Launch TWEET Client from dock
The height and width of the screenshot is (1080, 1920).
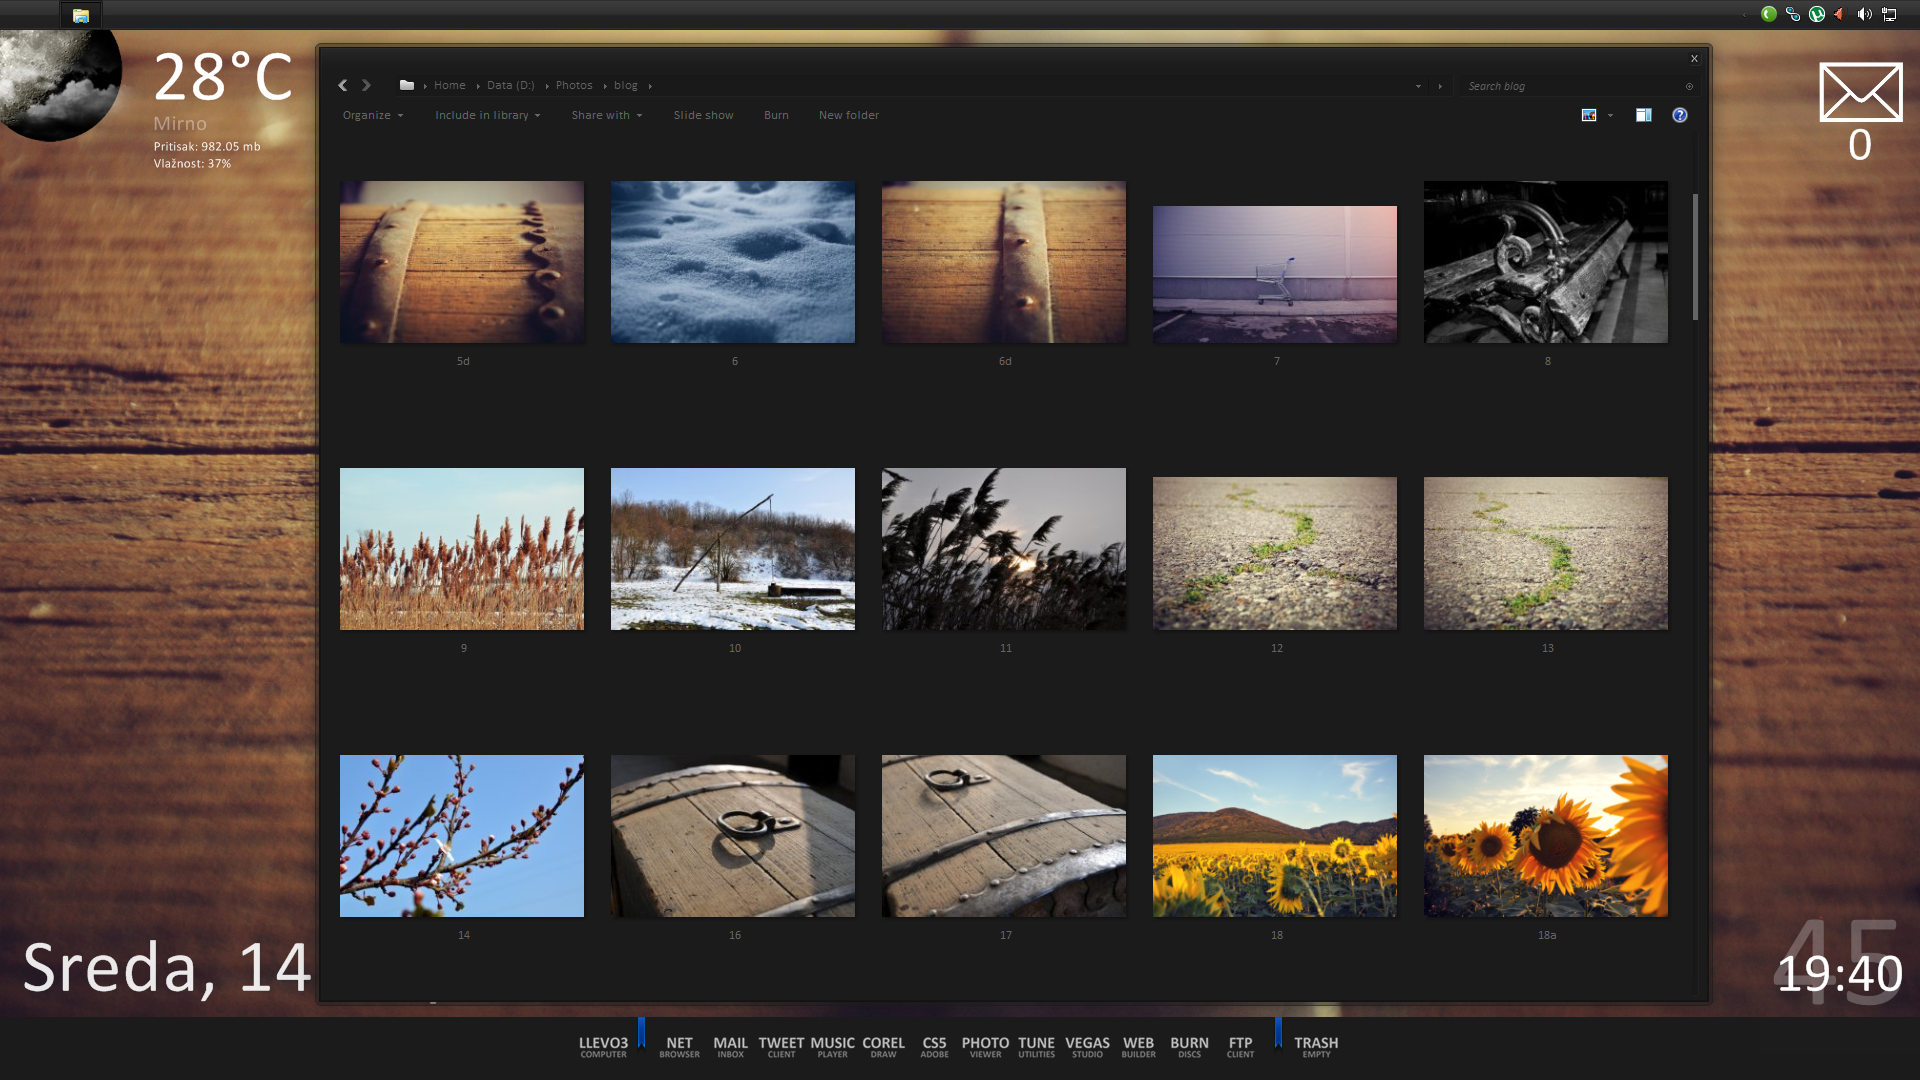coord(781,1046)
